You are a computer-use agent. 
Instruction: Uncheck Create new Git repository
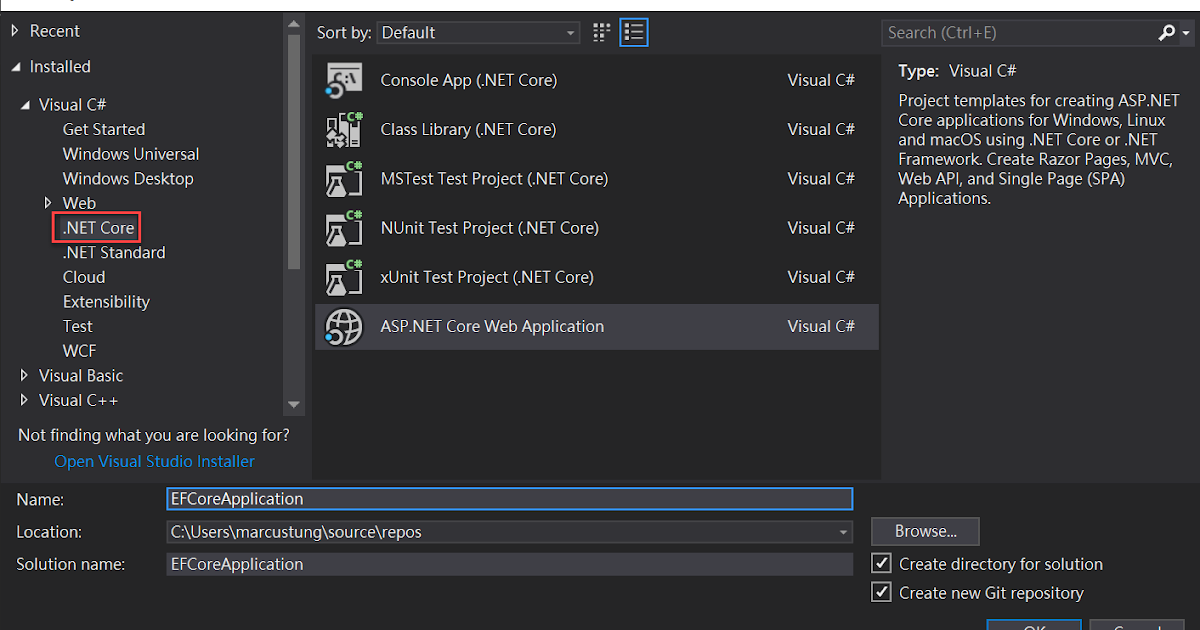(x=882, y=593)
